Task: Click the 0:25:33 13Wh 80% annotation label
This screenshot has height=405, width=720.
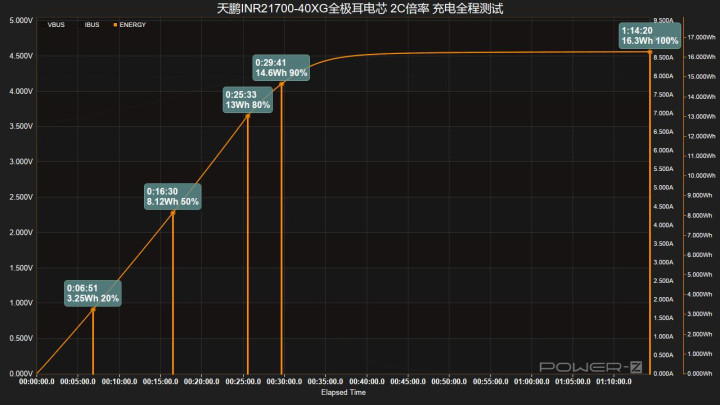Action: click(248, 100)
